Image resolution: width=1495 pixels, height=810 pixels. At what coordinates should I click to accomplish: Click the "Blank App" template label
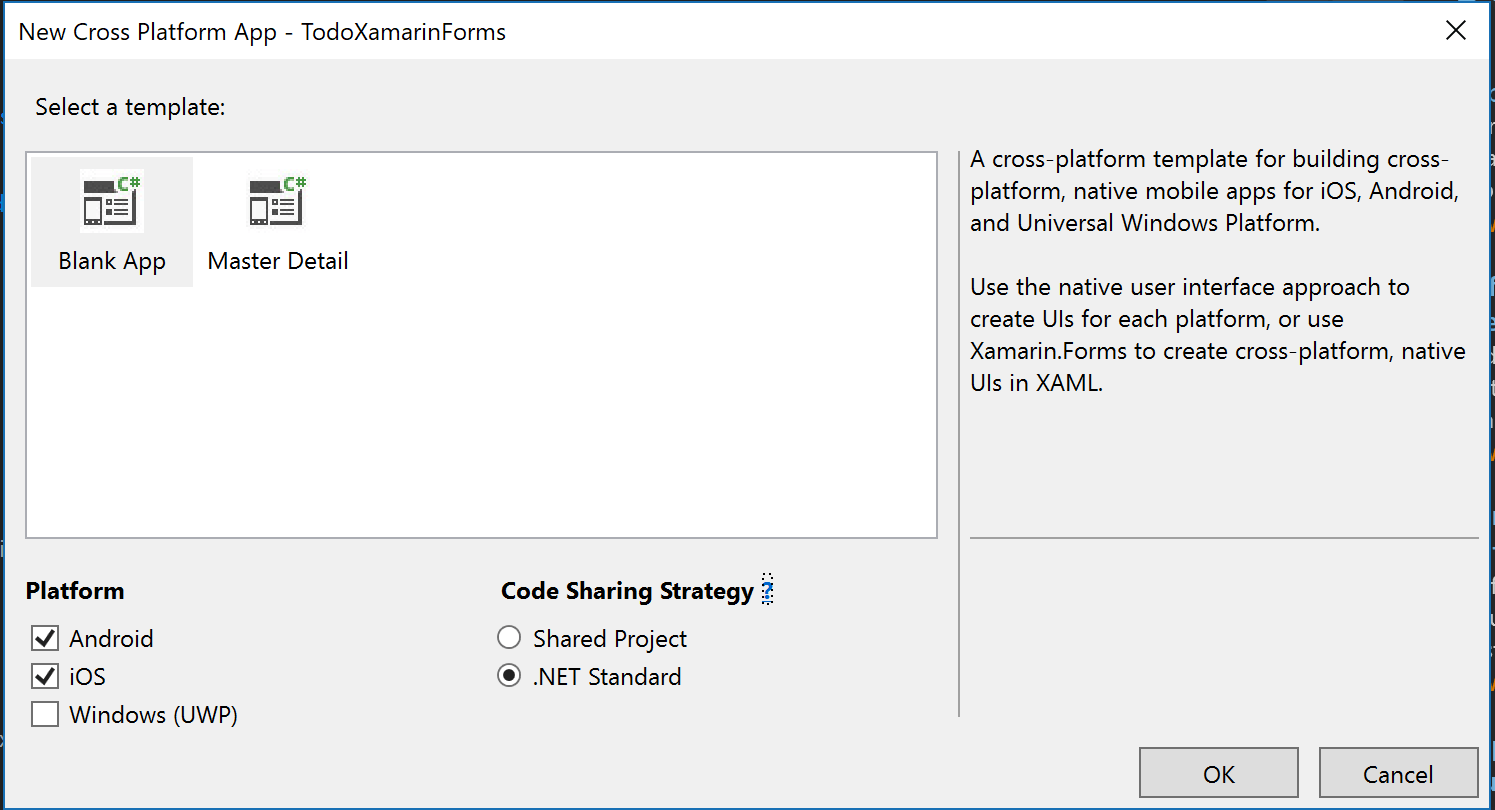point(112,262)
